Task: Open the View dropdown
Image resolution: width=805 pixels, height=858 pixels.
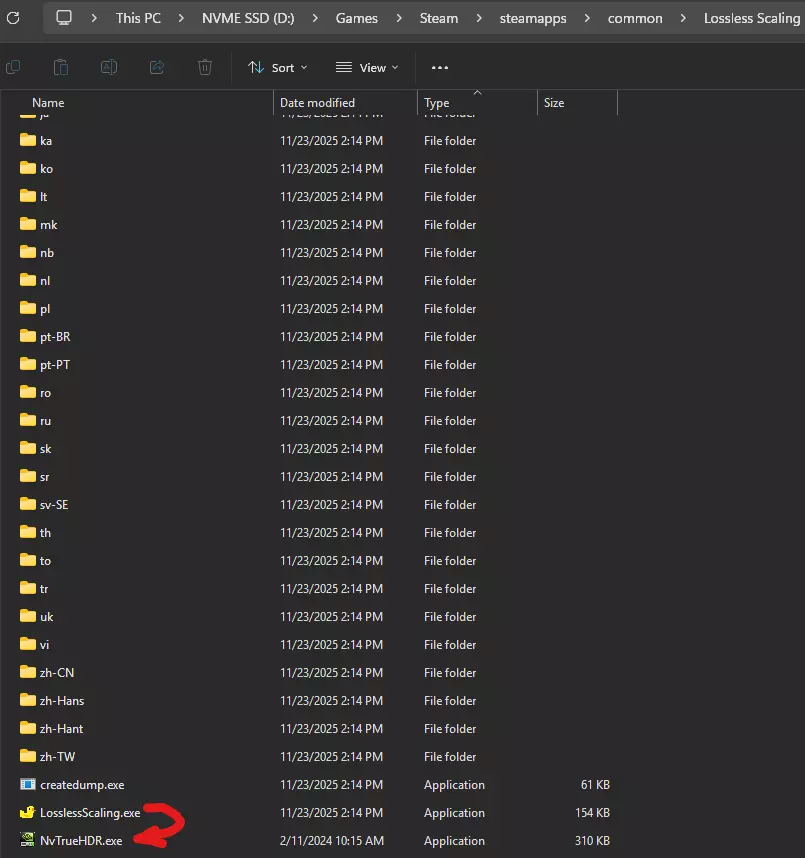Action: [x=367, y=67]
